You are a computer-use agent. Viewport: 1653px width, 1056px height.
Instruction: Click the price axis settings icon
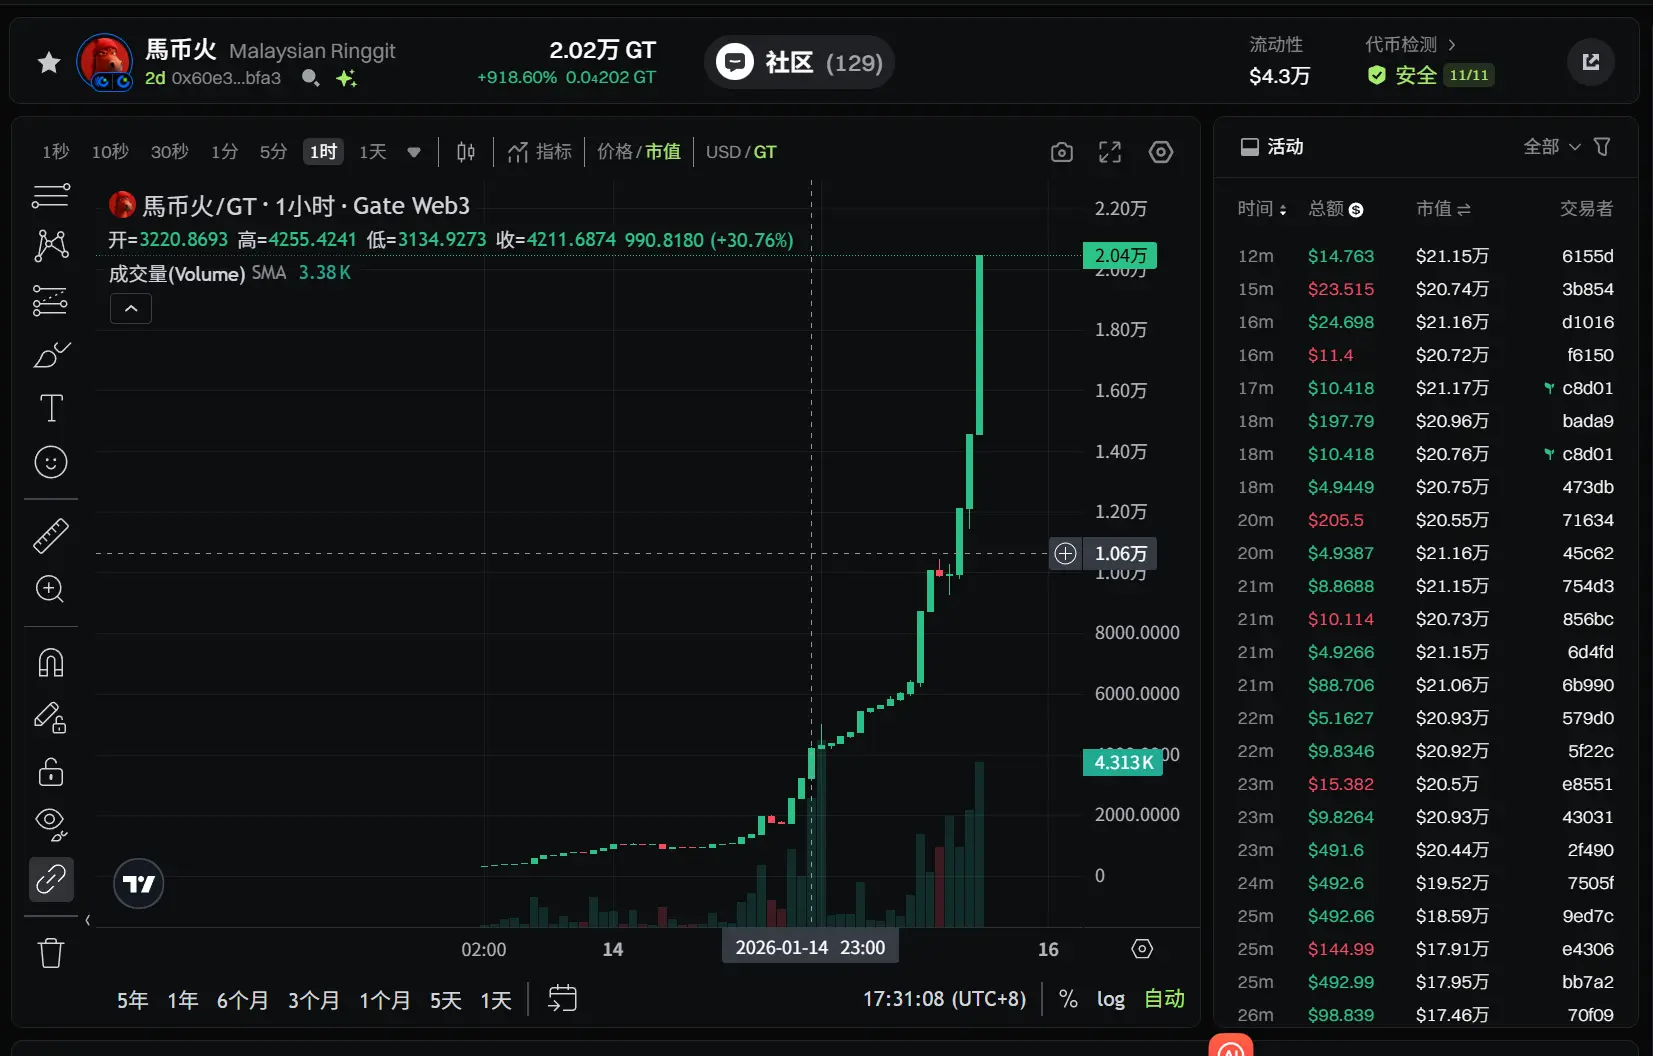pos(1142,949)
